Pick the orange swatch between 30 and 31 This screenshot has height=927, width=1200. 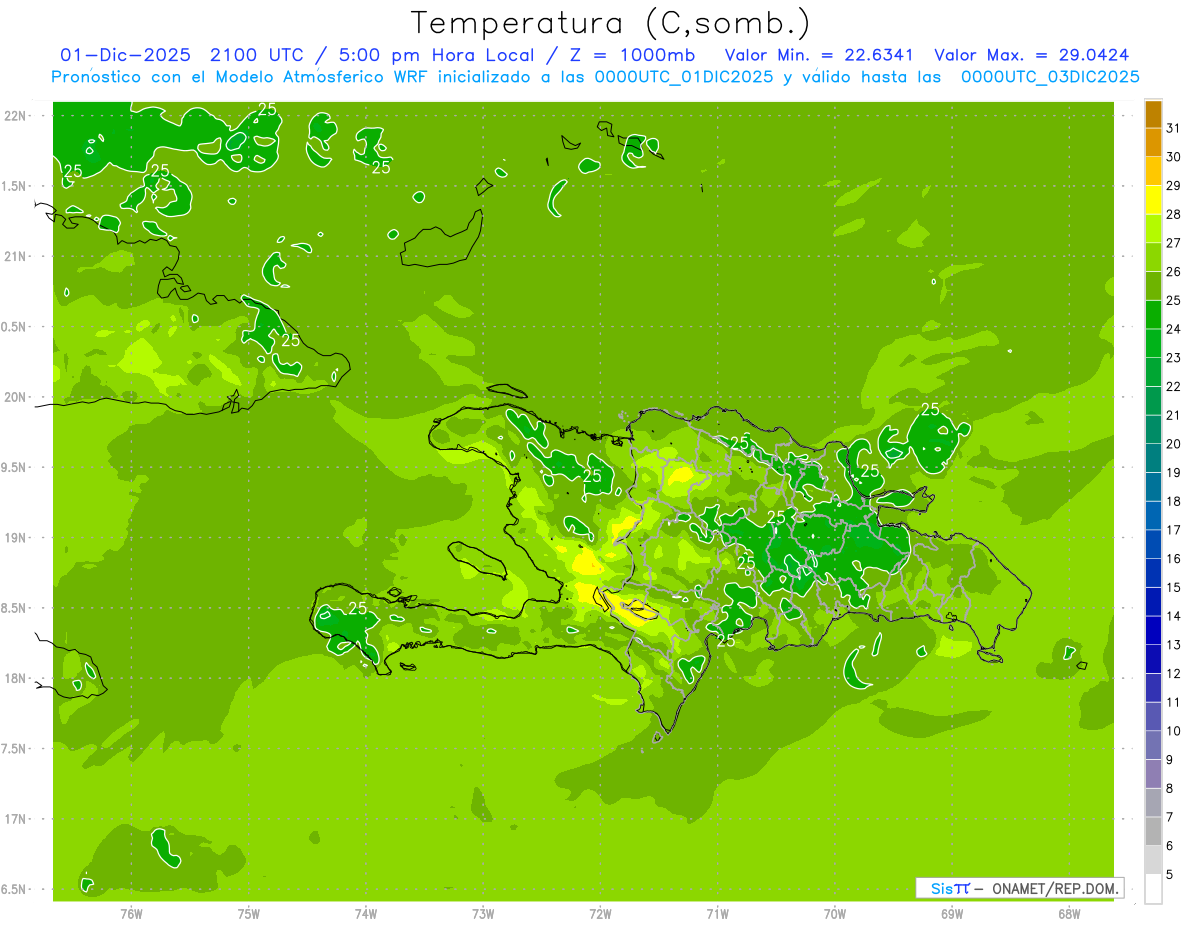pyautogui.click(x=1153, y=142)
